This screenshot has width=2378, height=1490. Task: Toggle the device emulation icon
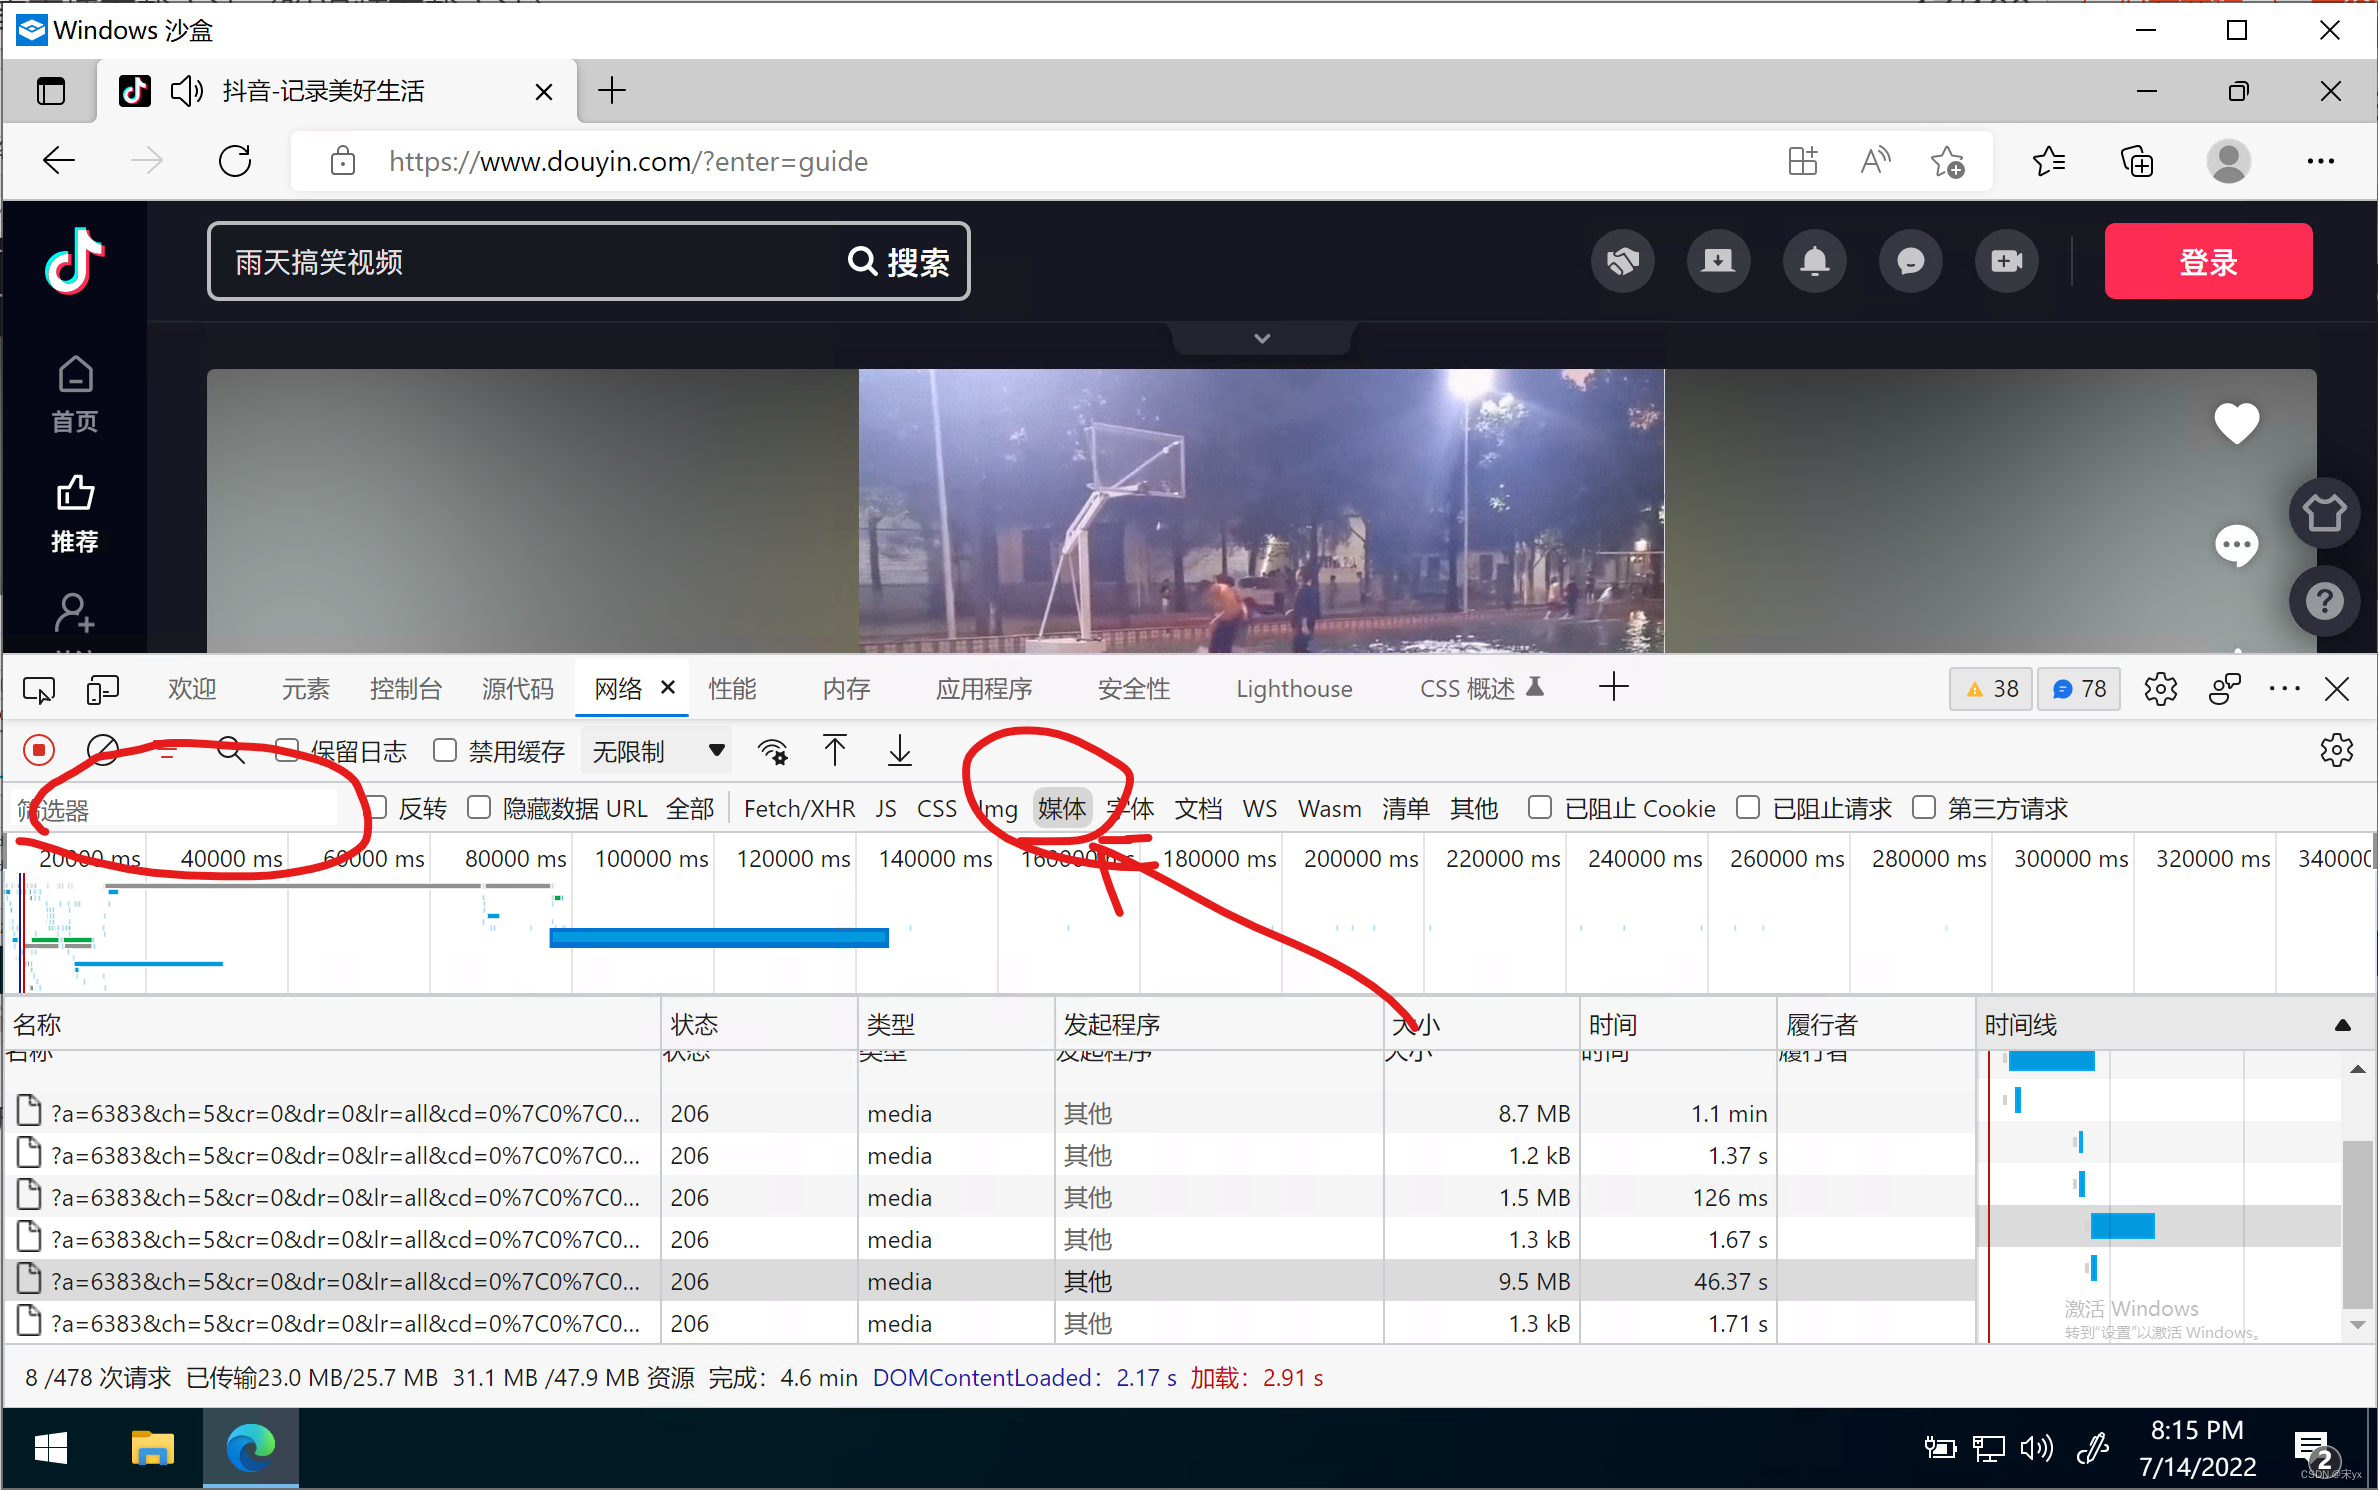click(102, 689)
